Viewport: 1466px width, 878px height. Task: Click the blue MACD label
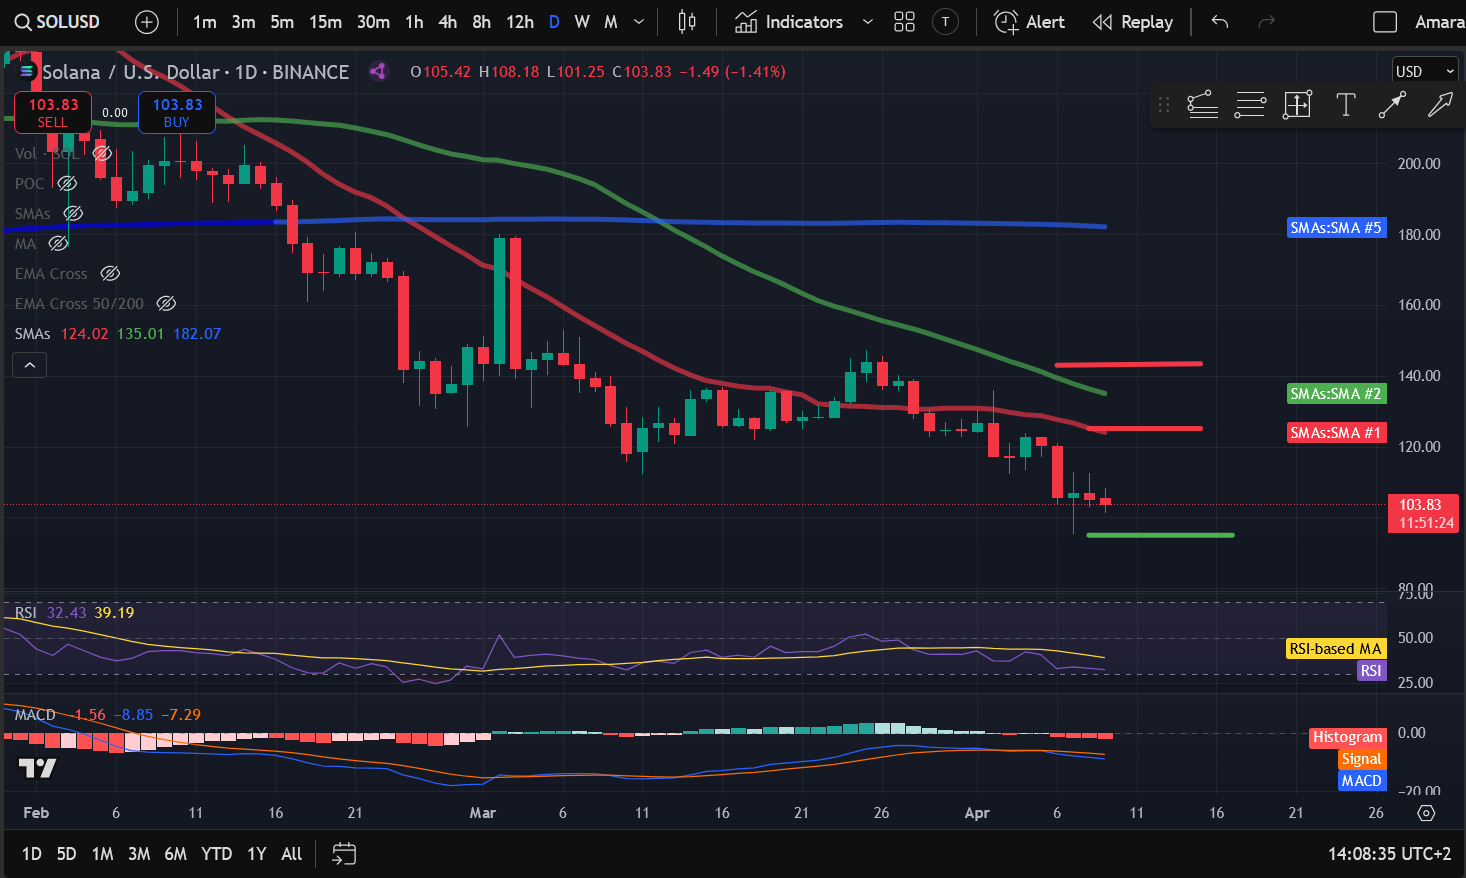1362,781
